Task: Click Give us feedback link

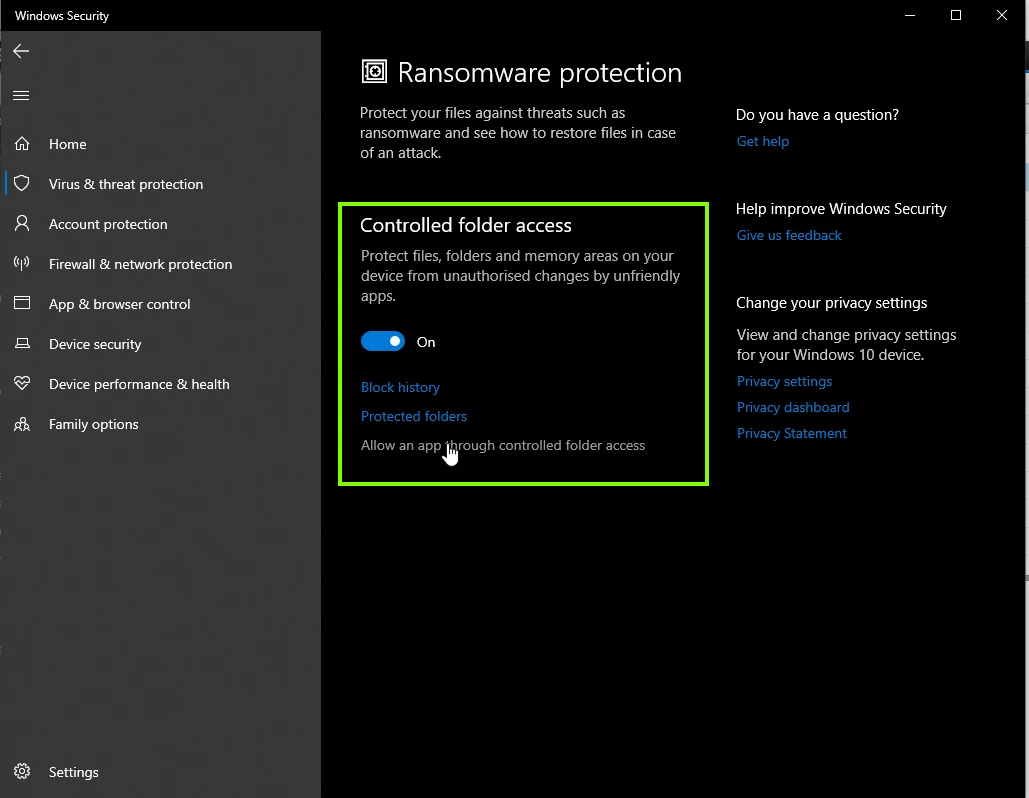Action: (x=789, y=235)
